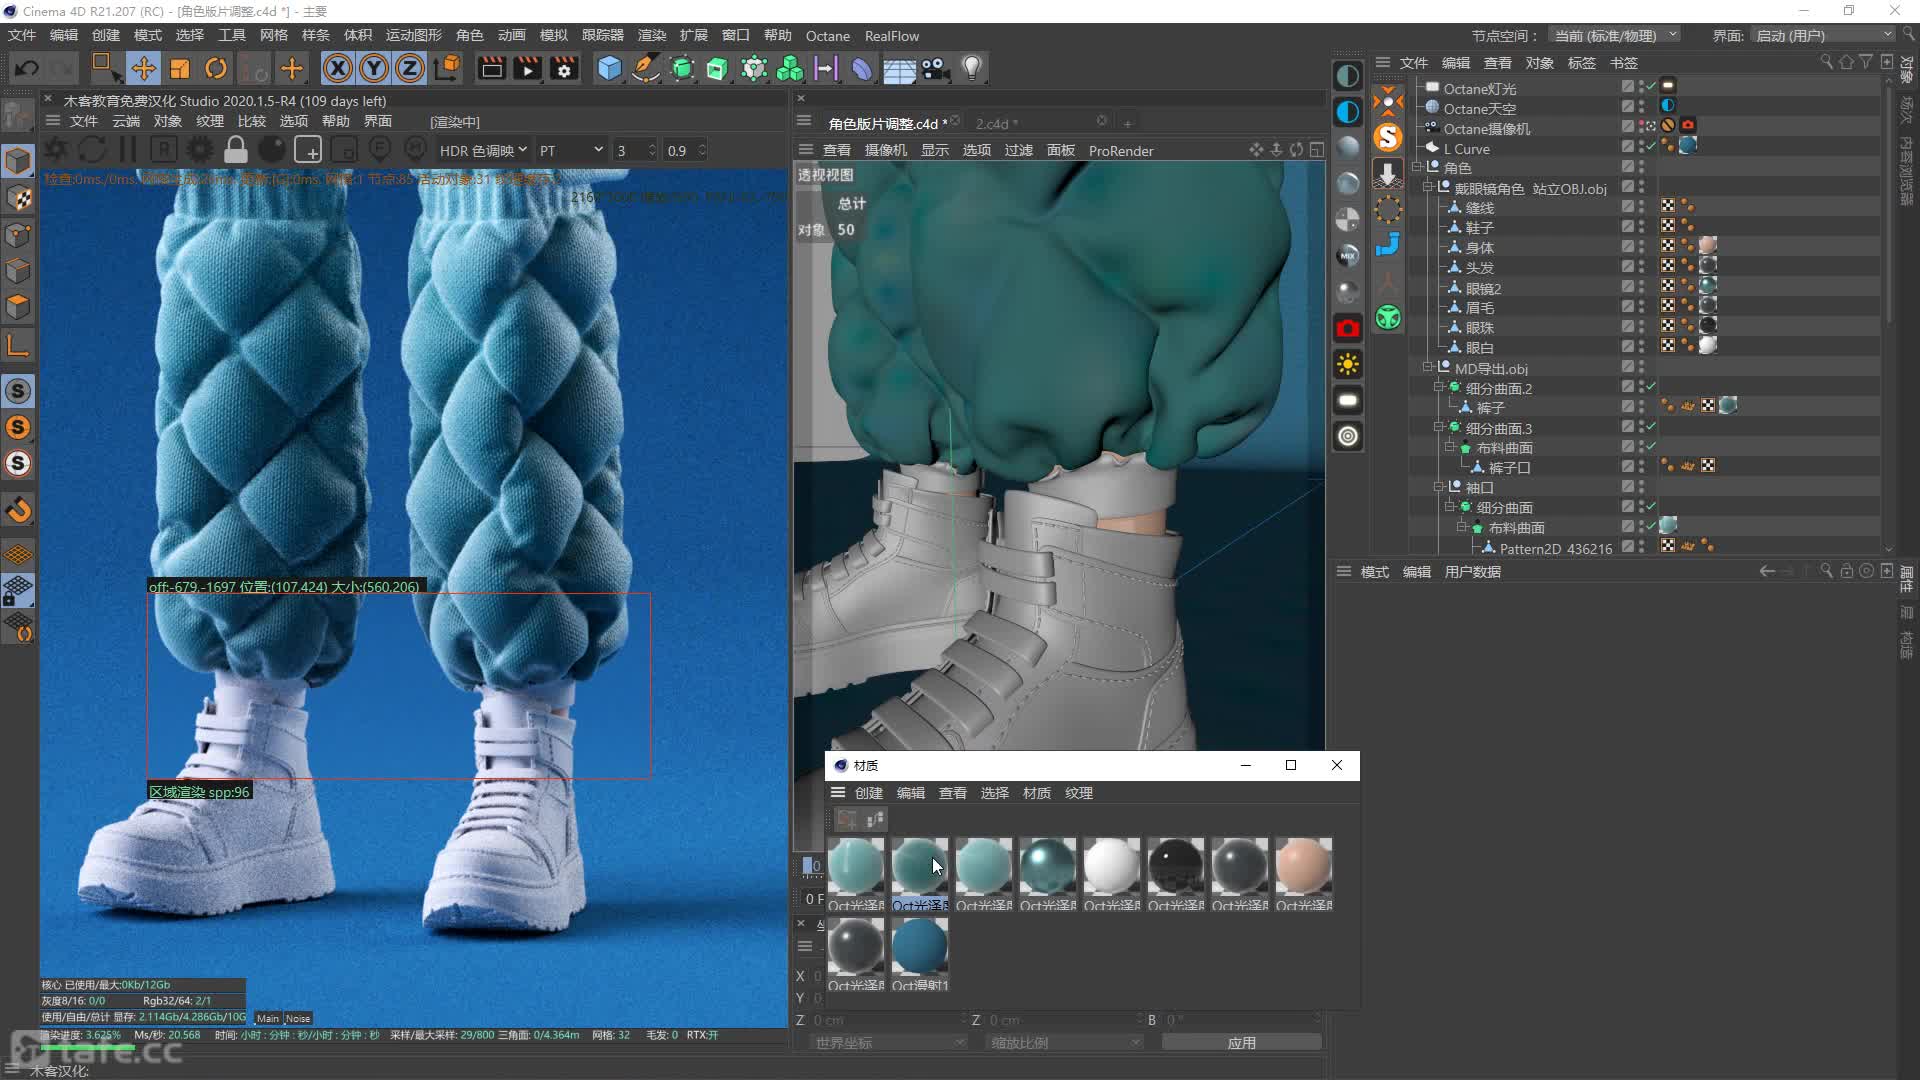
Task: Open the RealFlow menu
Action: tap(892, 36)
